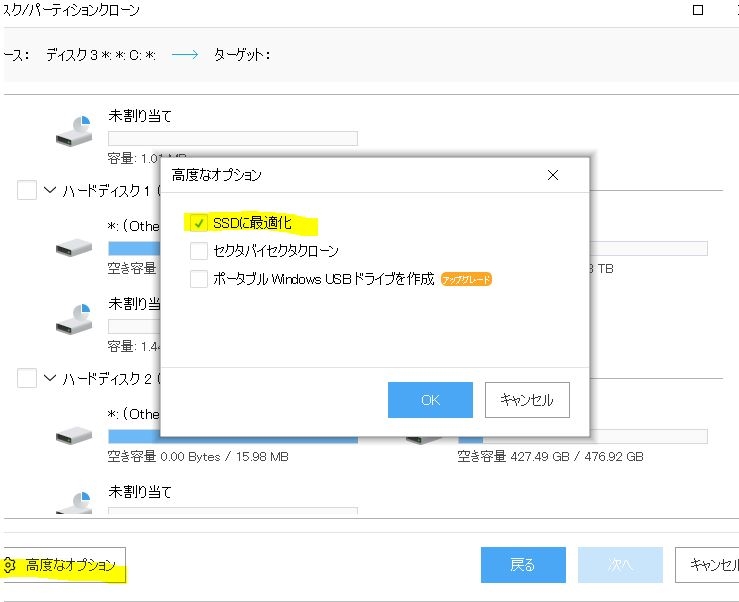Screen dimensions: 739x602
Task: Select the ハードディスク 2 checkbox
Action: 27,378
